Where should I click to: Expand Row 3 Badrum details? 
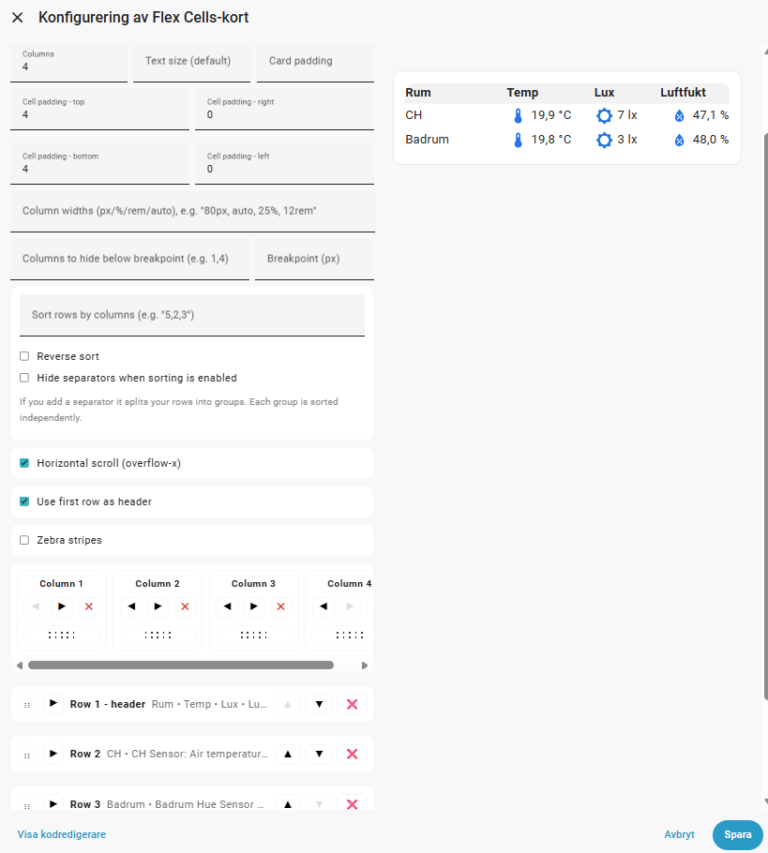coord(53,803)
